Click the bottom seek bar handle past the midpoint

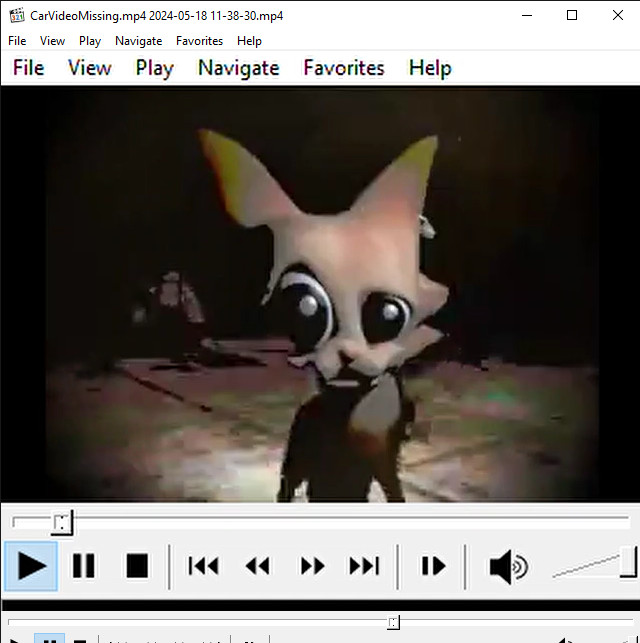click(393, 622)
